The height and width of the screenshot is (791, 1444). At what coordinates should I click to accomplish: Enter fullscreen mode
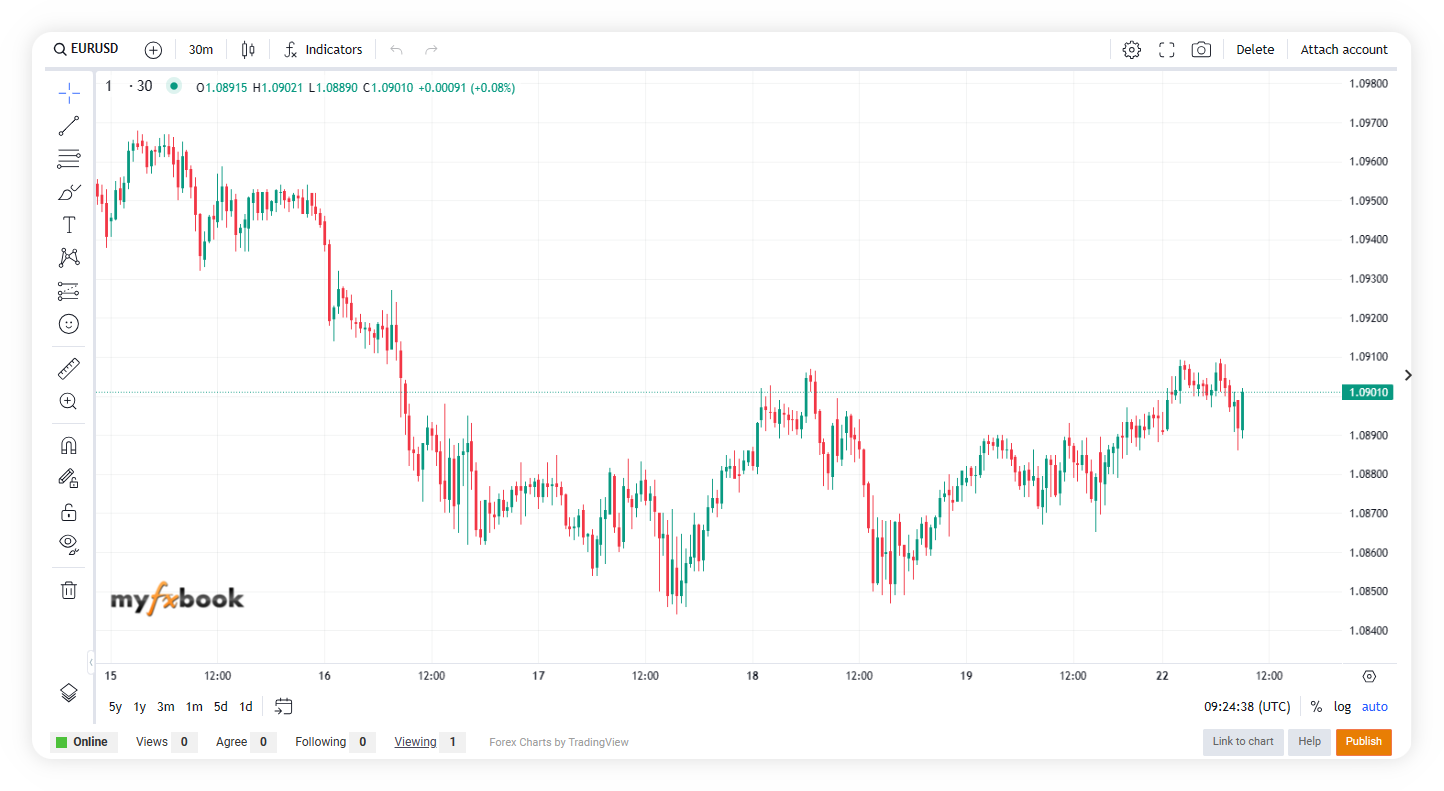point(1166,50)
